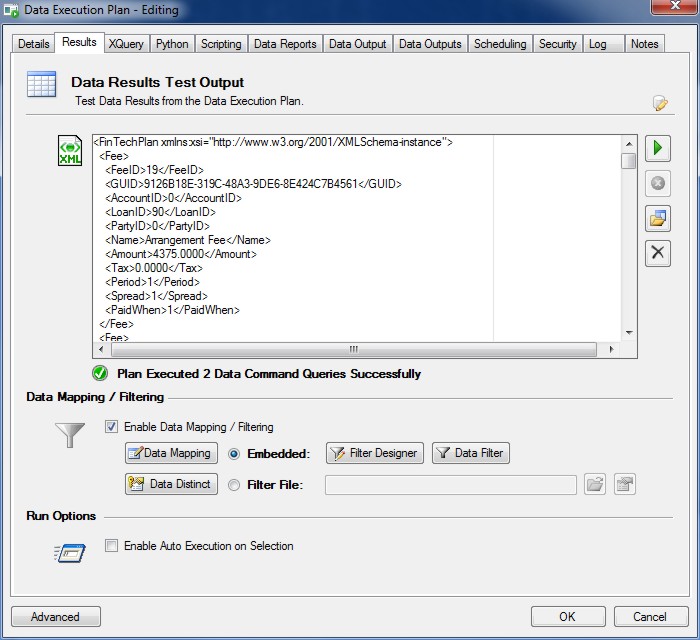
Task: Select the Embedded radio button
Action: point(234,454)
